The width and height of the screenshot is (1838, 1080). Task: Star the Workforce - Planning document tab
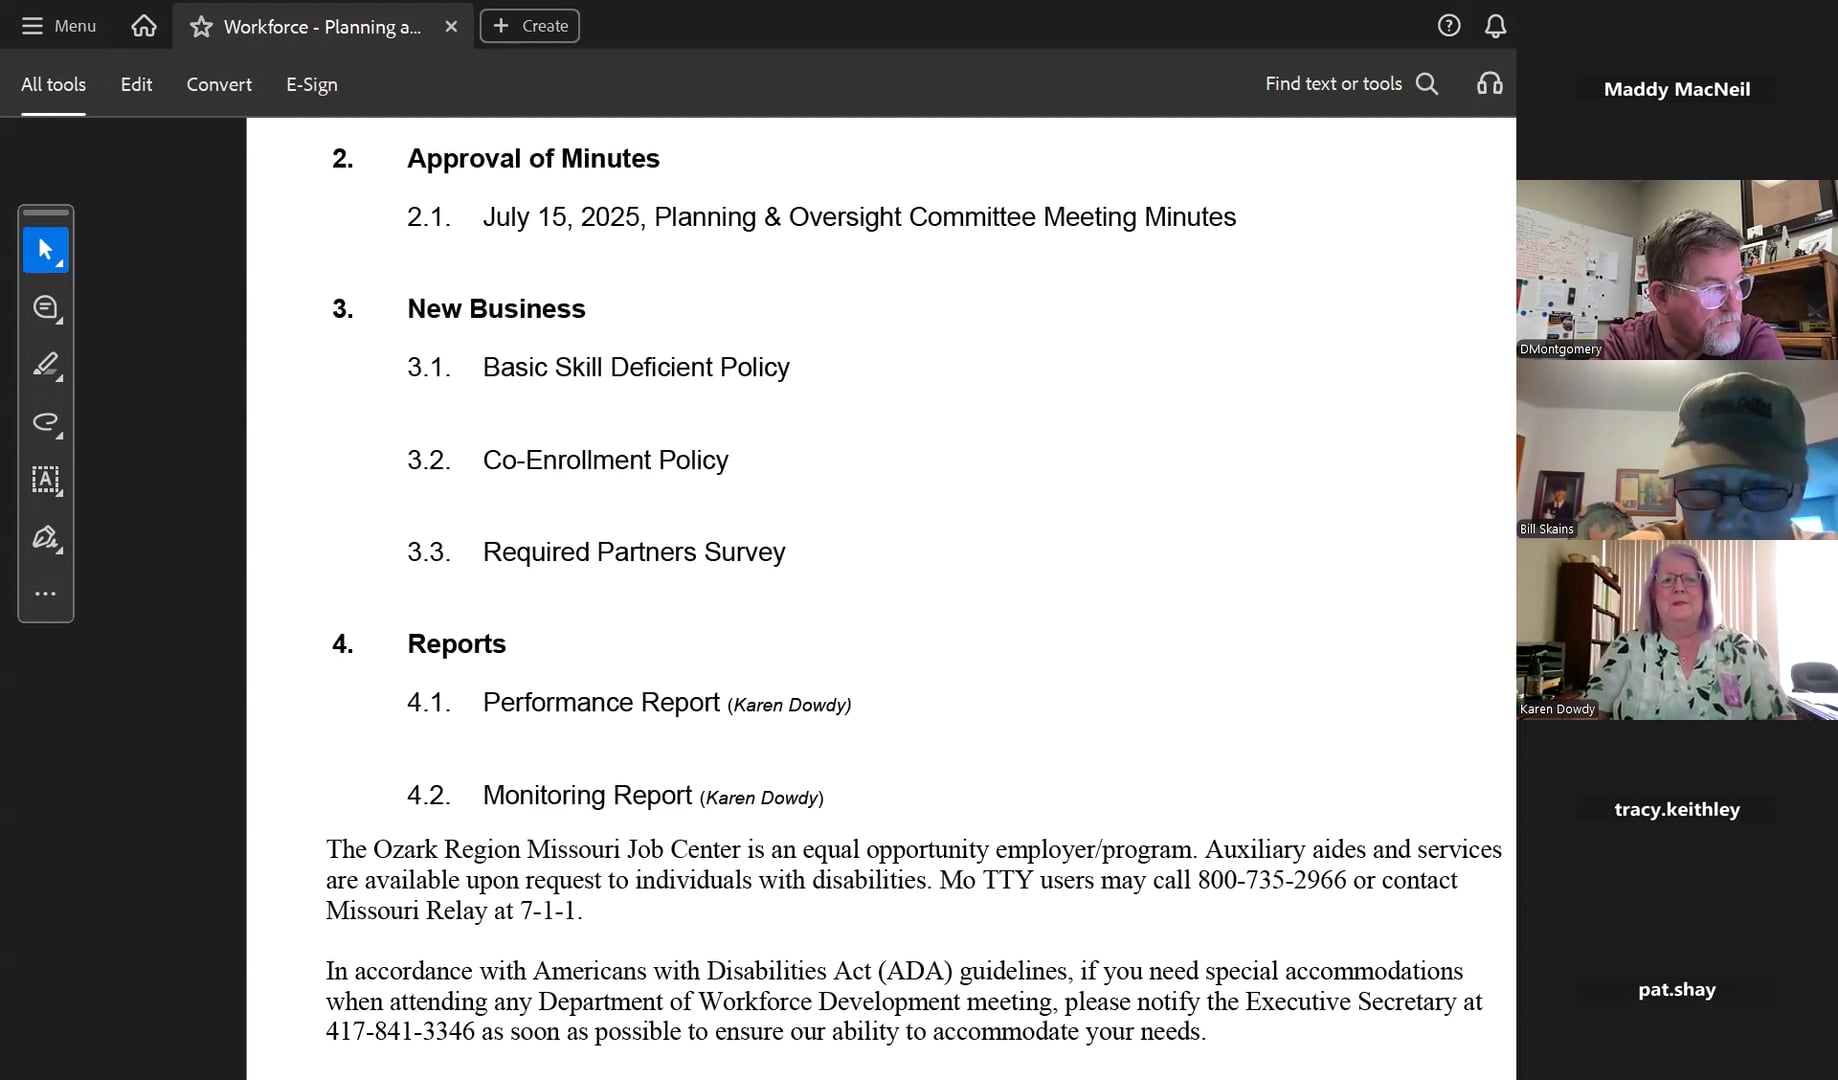(x=201, y=26)
